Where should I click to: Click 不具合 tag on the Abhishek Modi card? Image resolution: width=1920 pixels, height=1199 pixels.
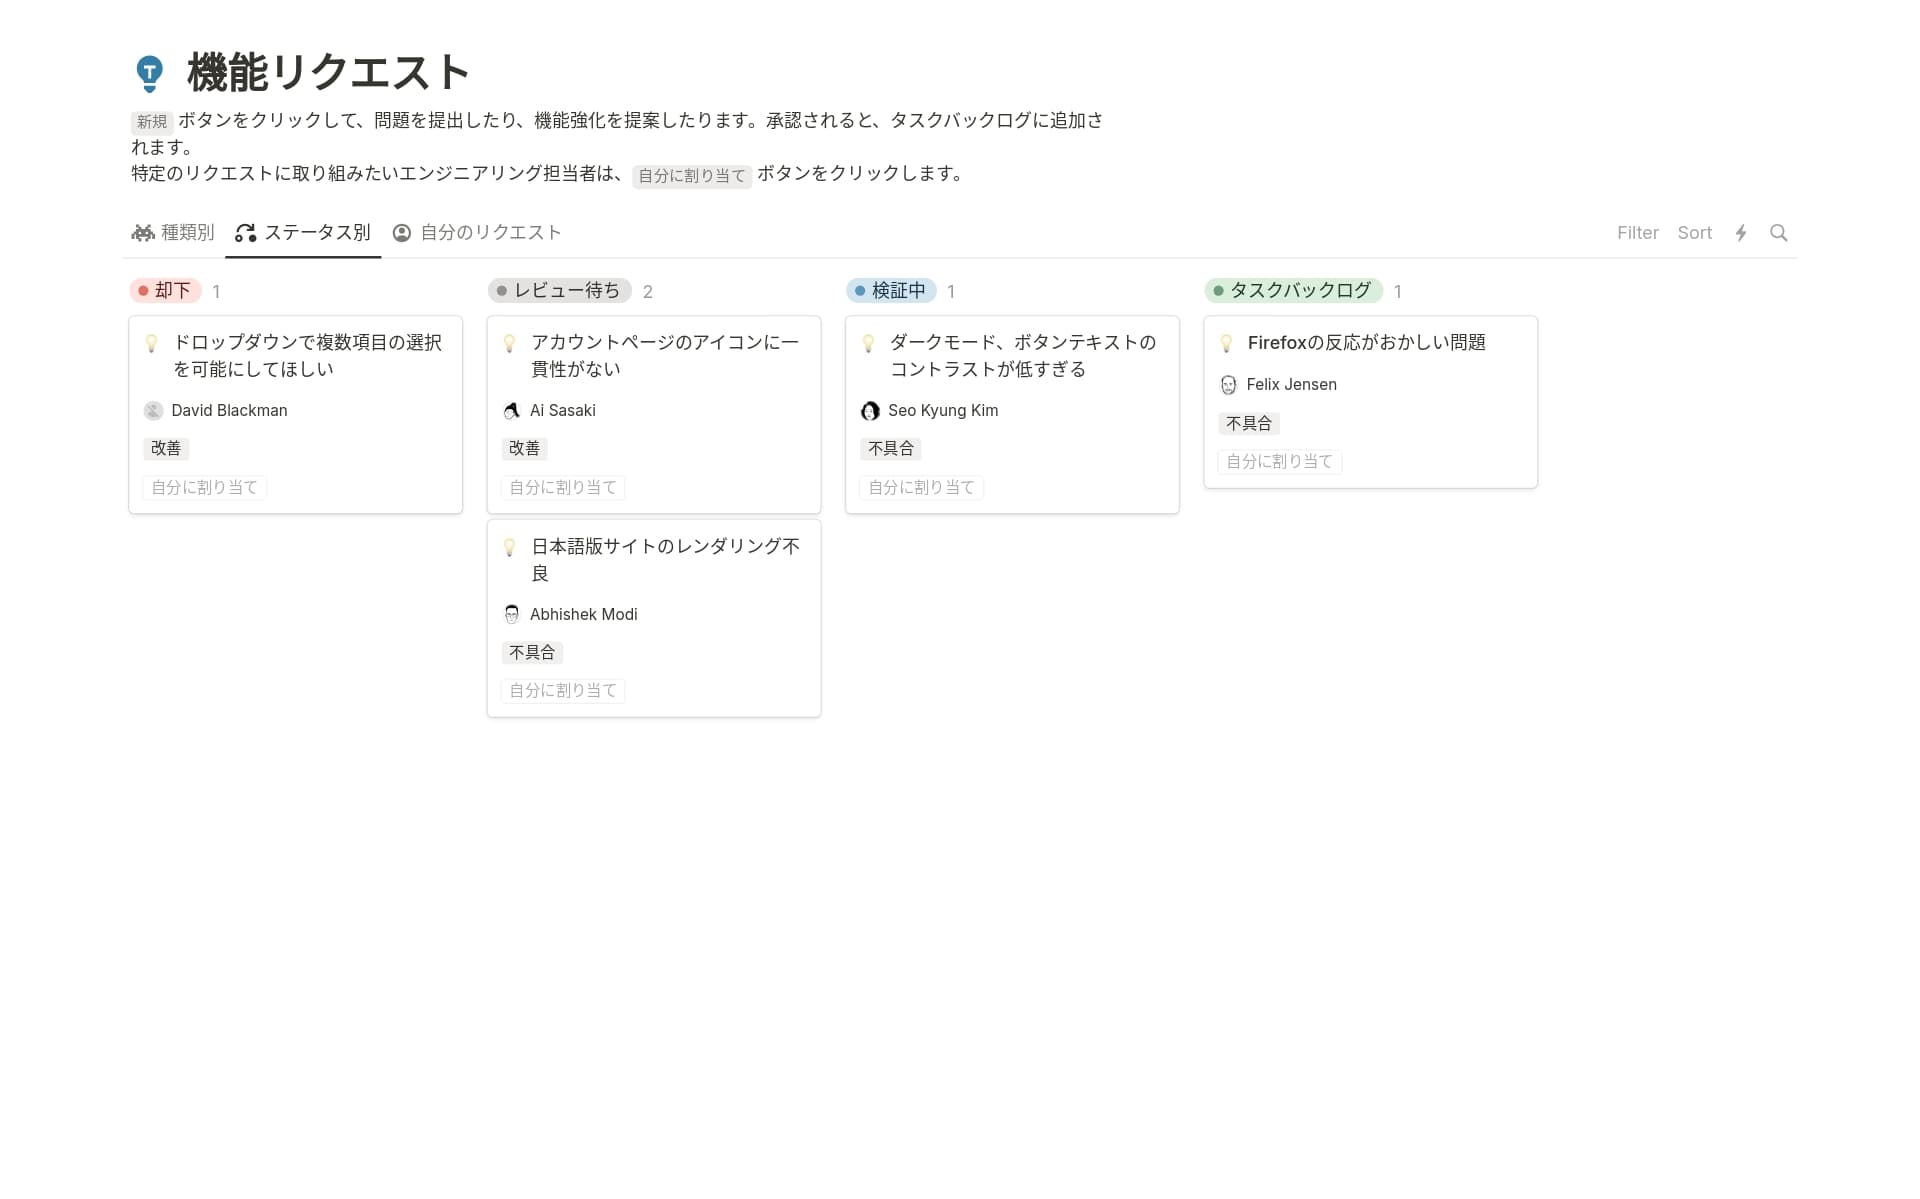tap(532, 653)
